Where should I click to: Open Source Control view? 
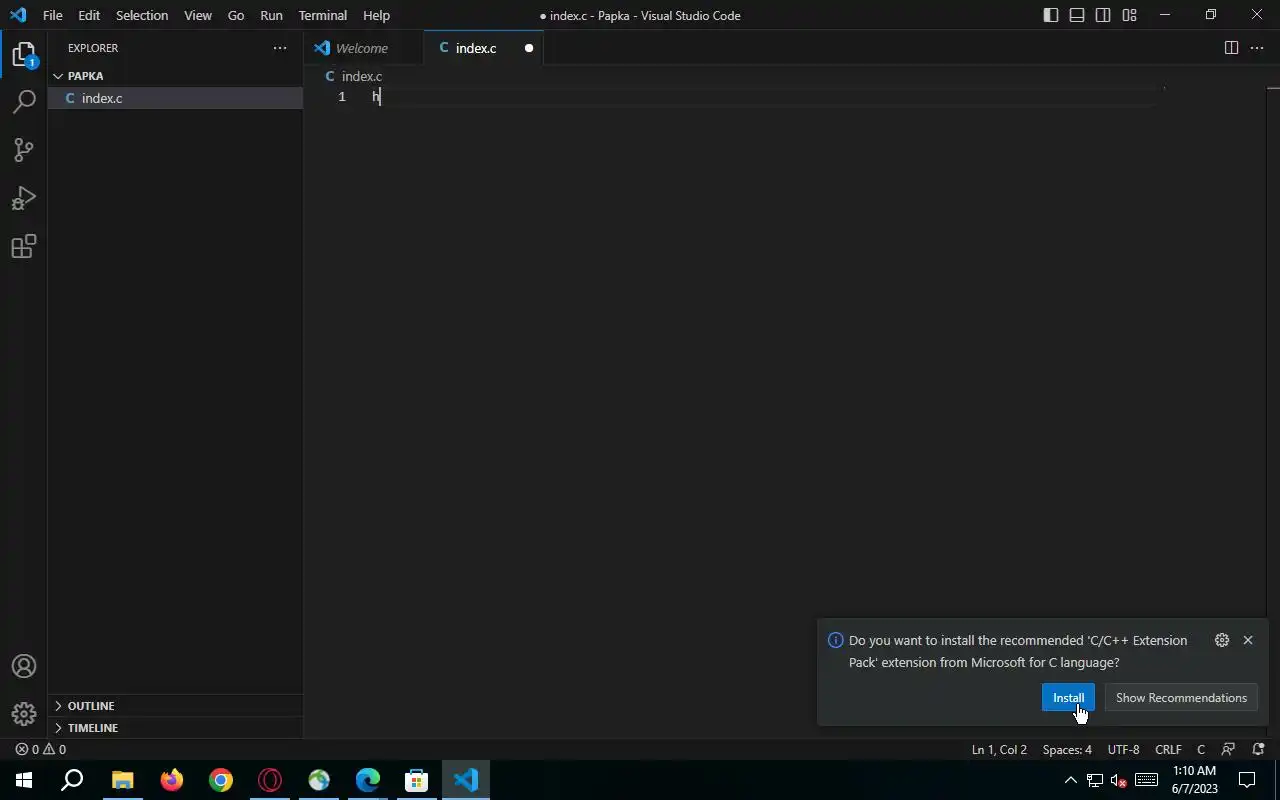coord(24,150)
